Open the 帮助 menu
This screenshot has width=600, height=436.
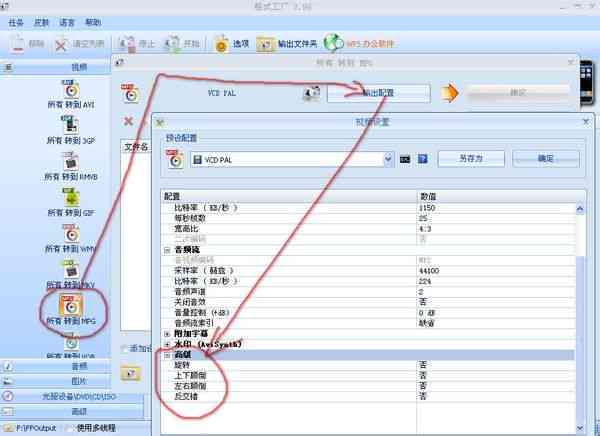[x=93, y=23]
